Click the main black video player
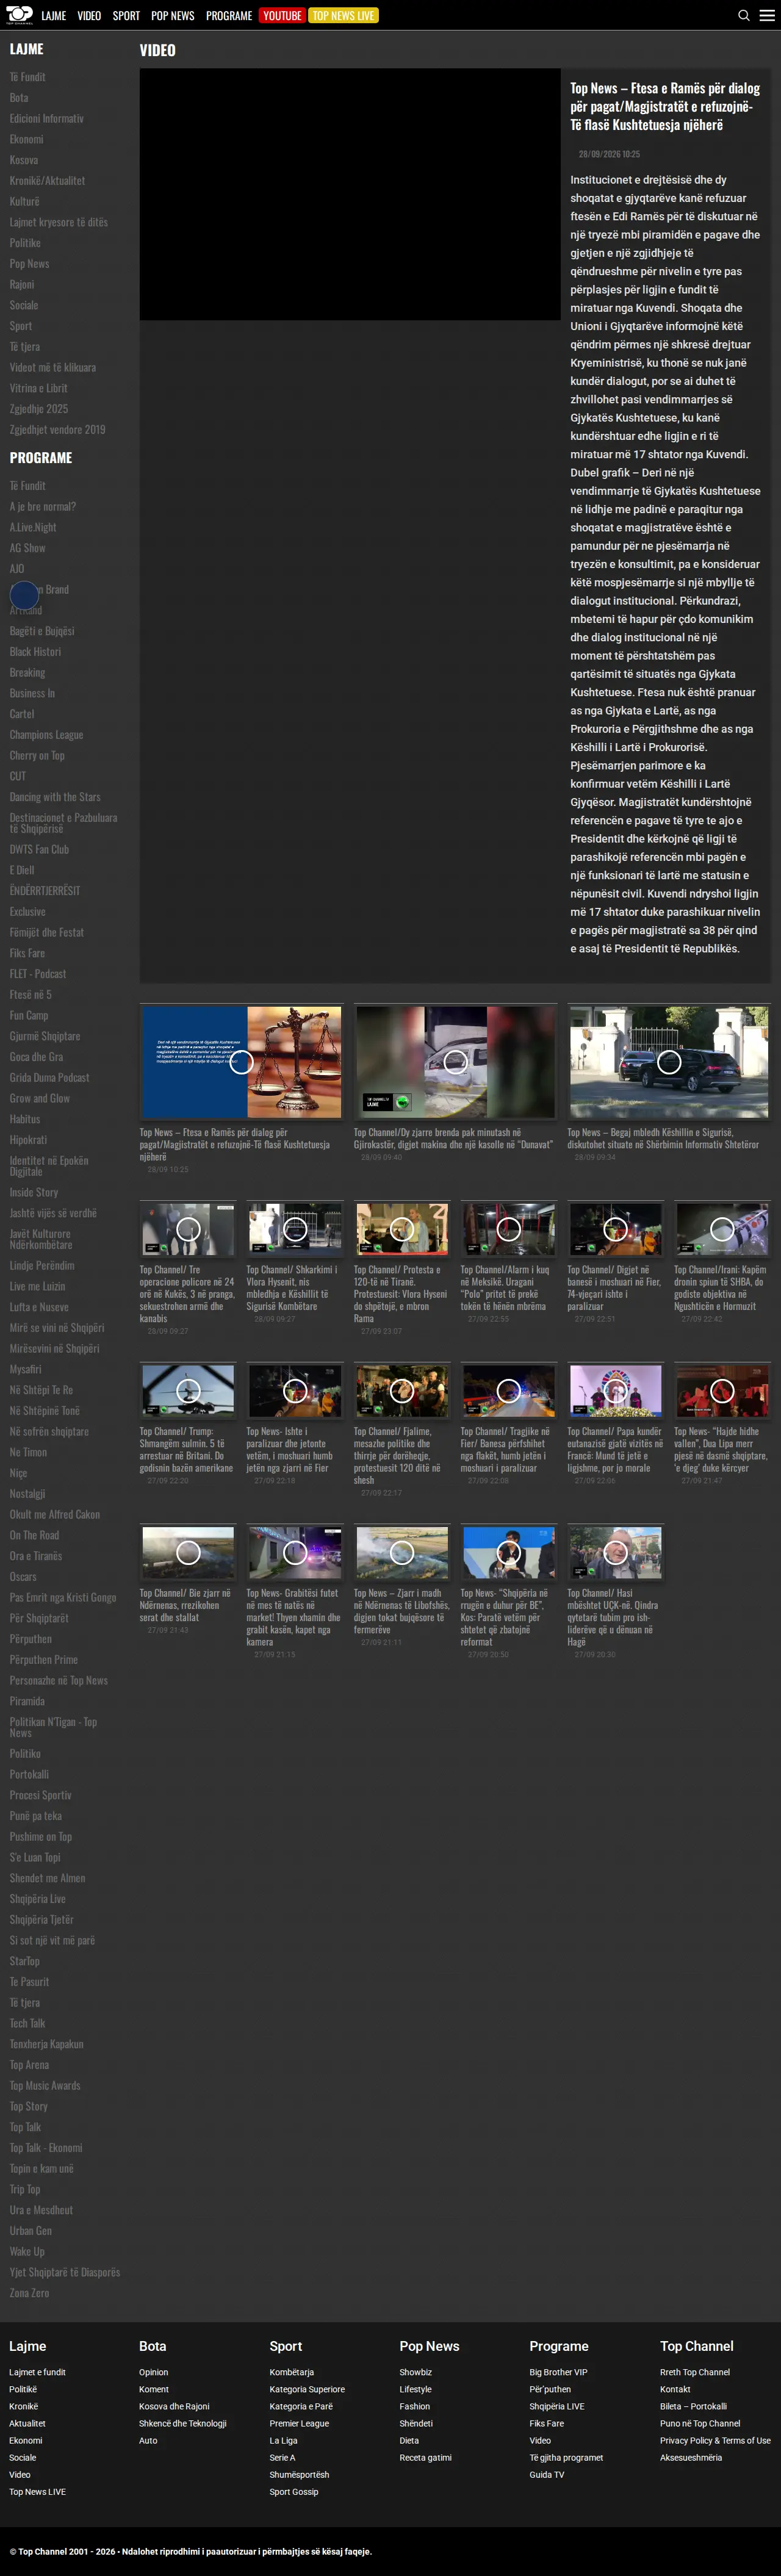Image resolution: width=781 pixels, height=2576 pixels. [x=350, y=194]
